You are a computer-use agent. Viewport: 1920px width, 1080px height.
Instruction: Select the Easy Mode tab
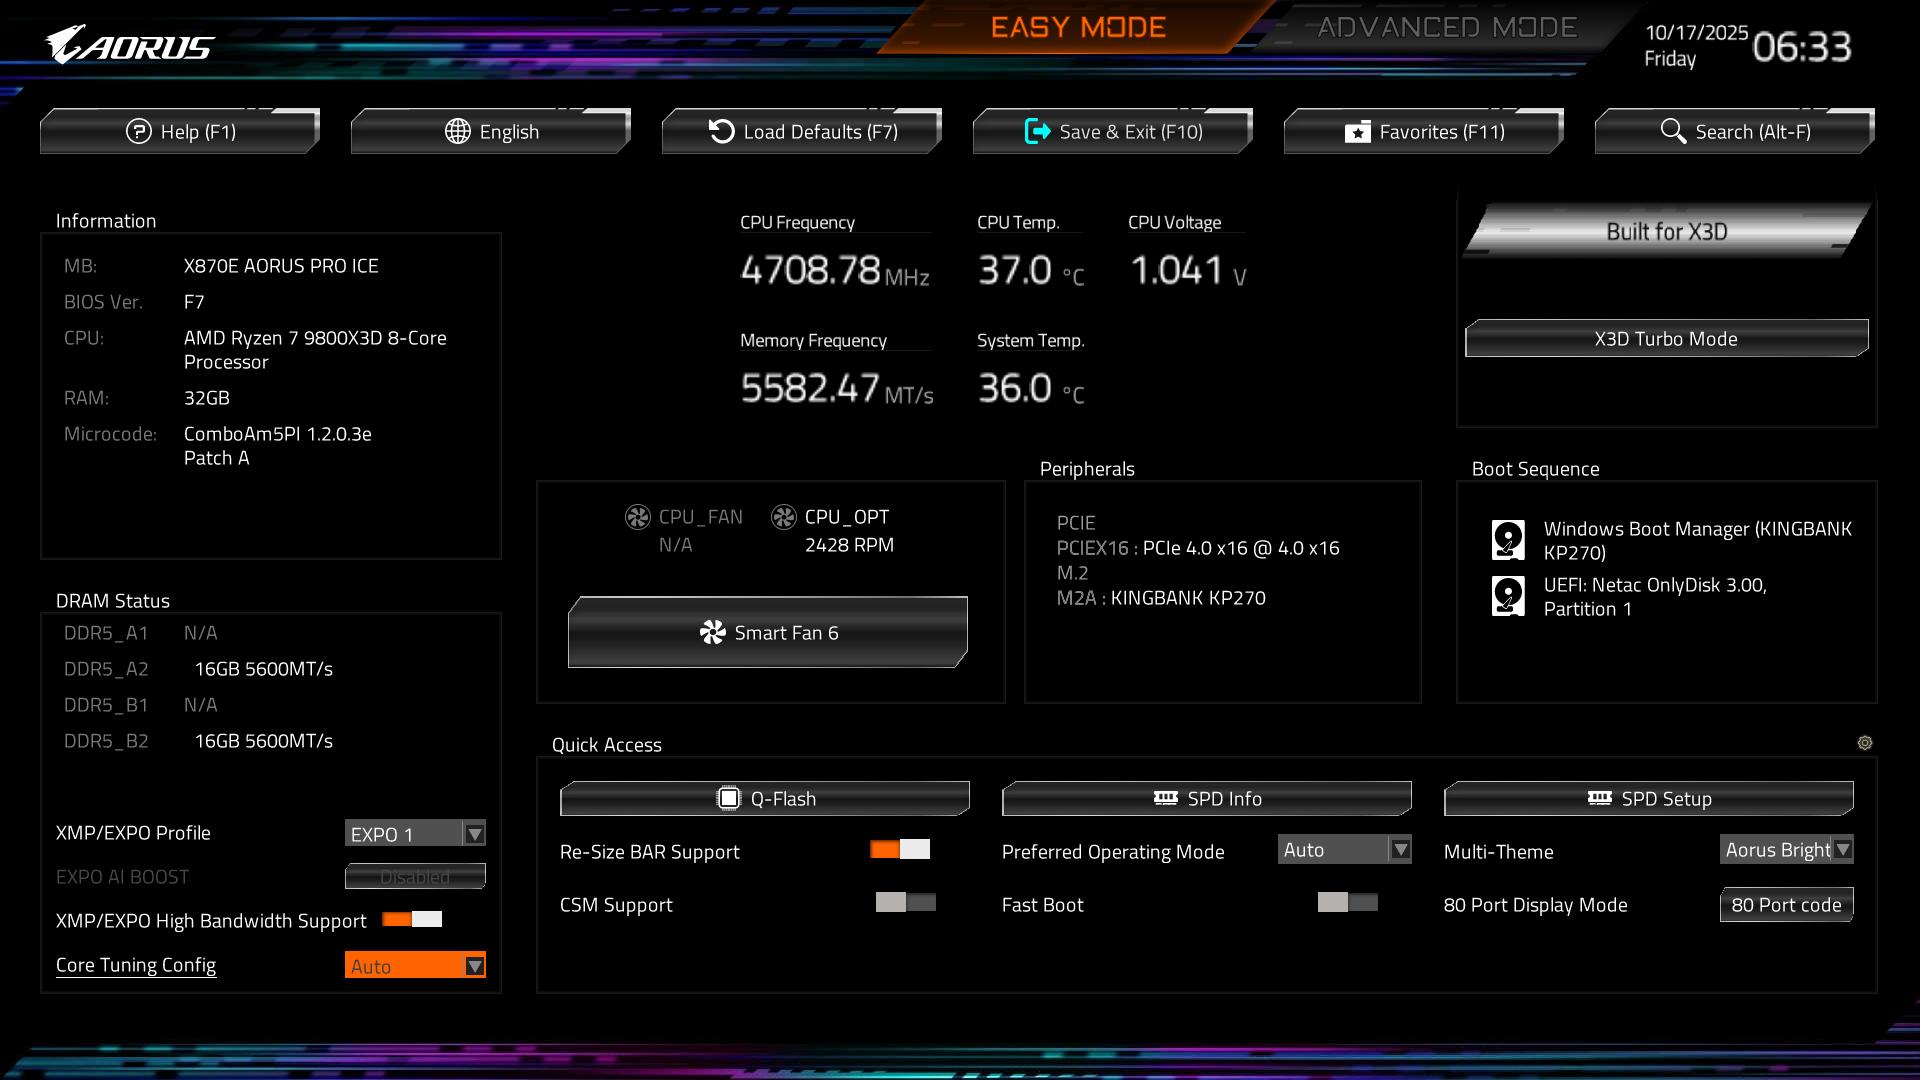coord(1078,28)
